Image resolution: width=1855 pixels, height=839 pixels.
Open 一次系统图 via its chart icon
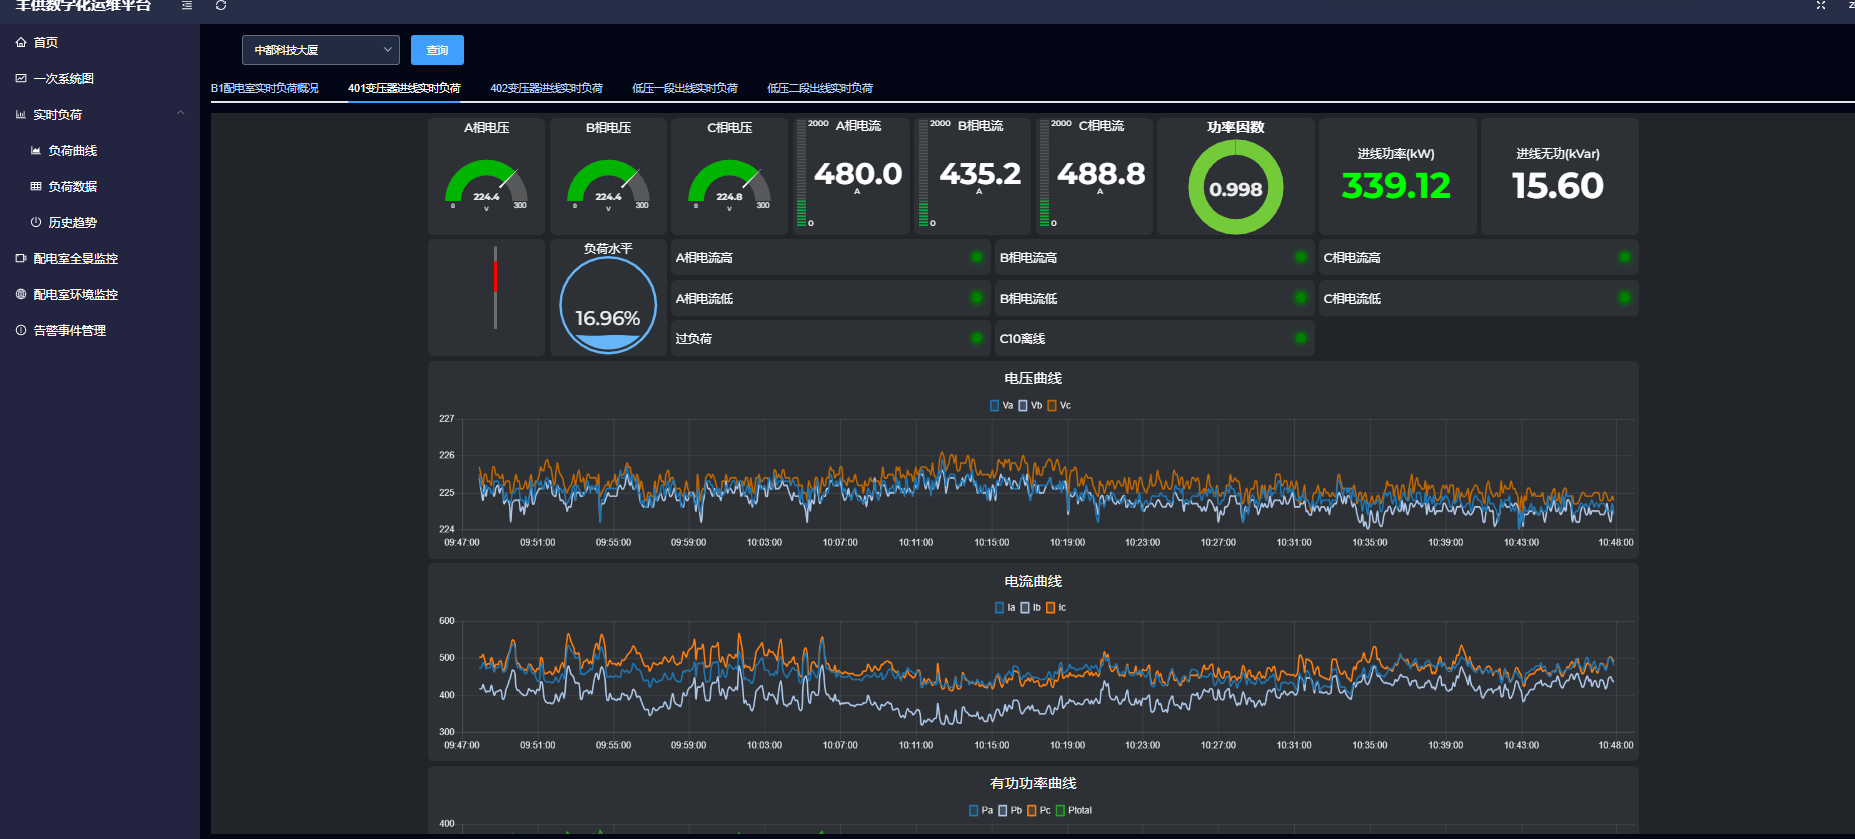click(21, 78)
